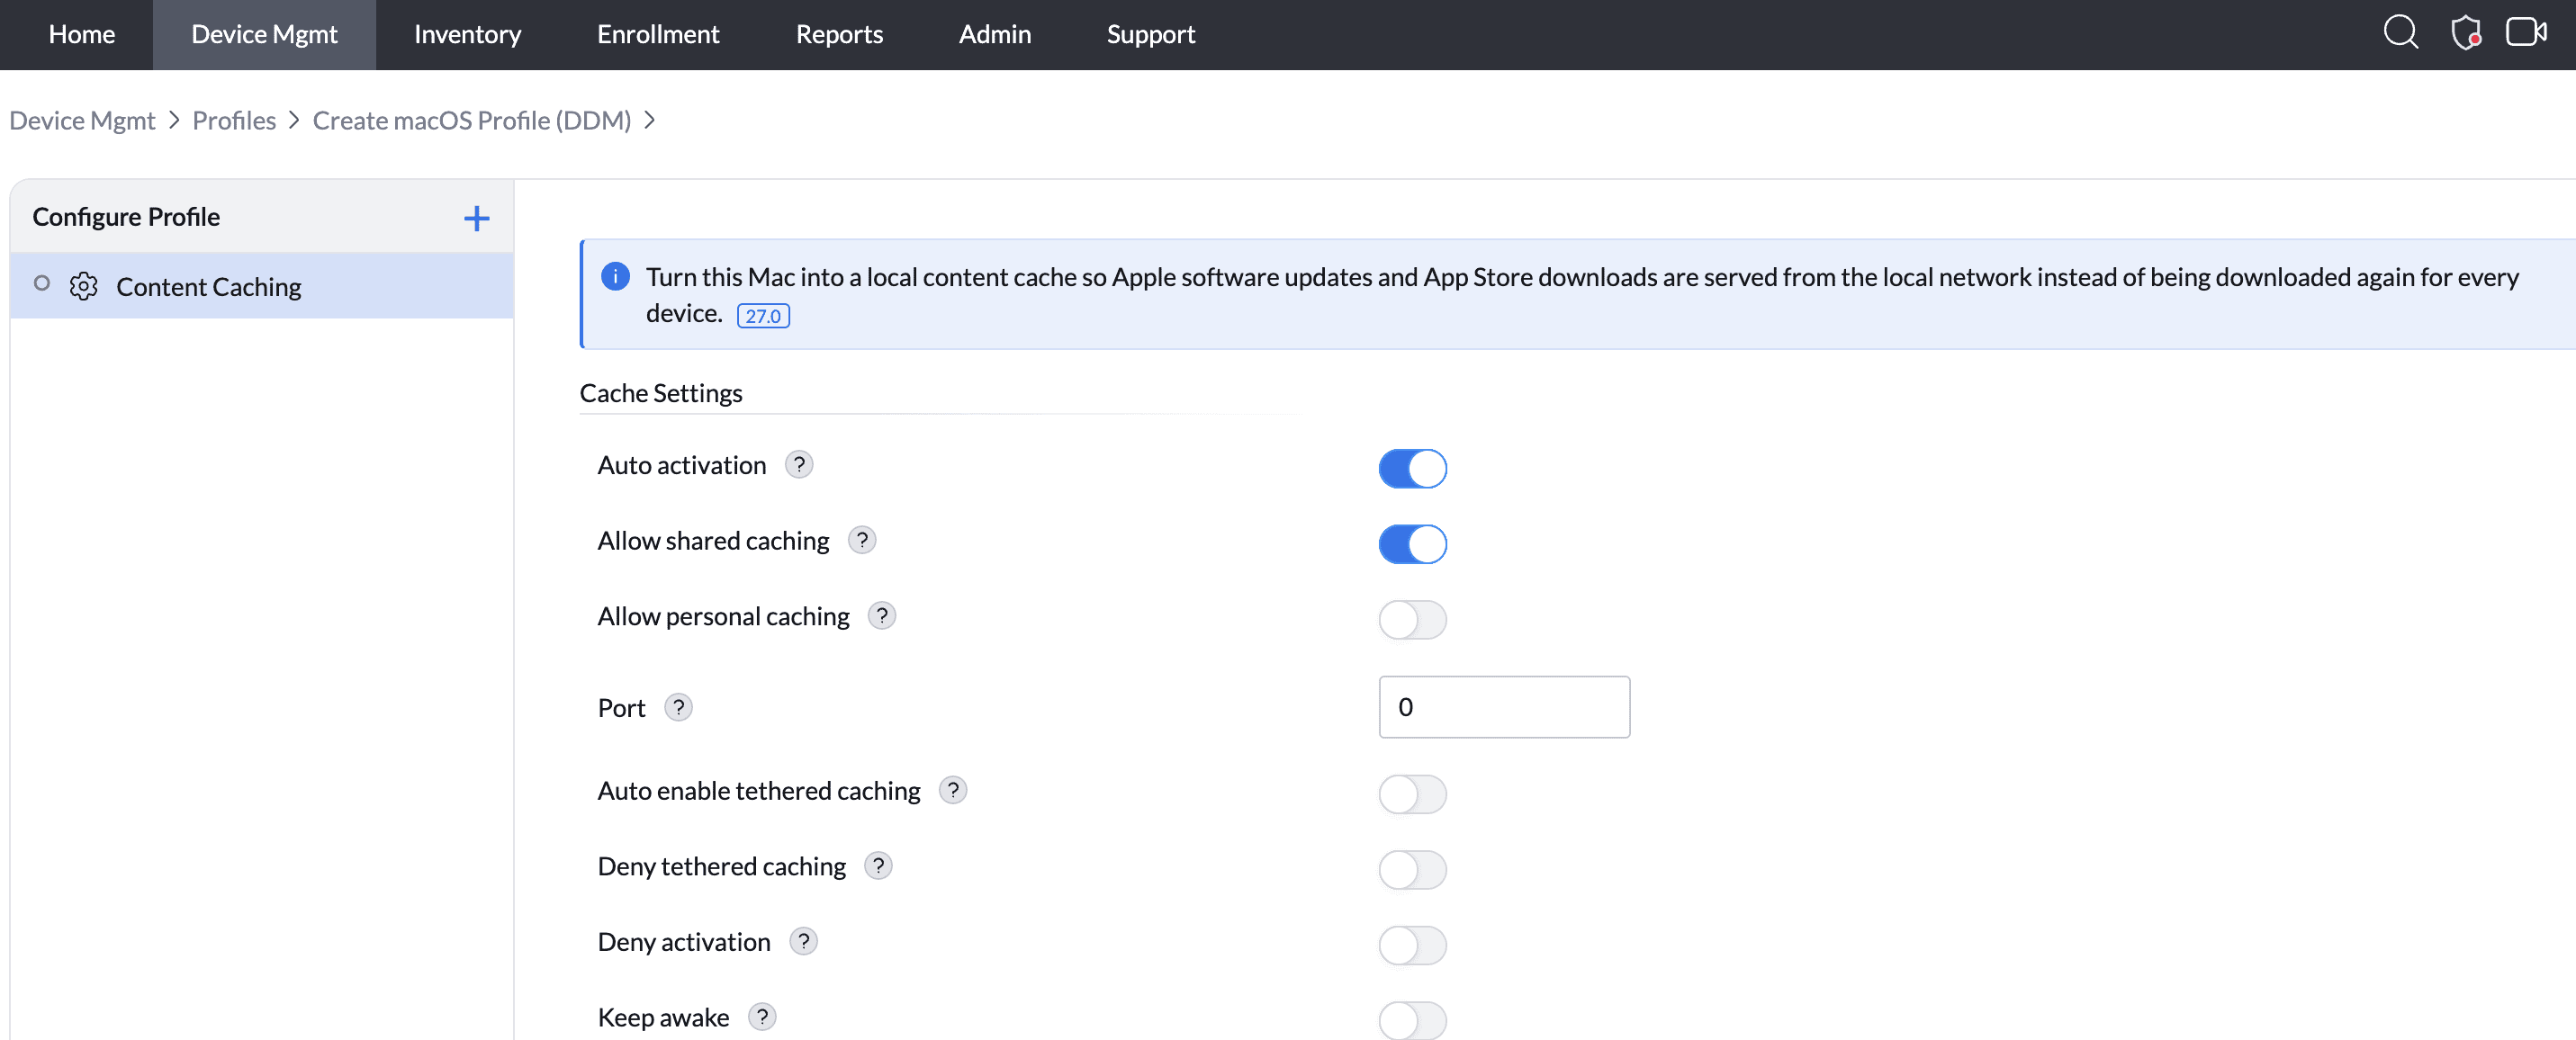Switch to the Inventory tab
The height and width of the screenshot is (1040, 2576).
click(x=467, y=34)
